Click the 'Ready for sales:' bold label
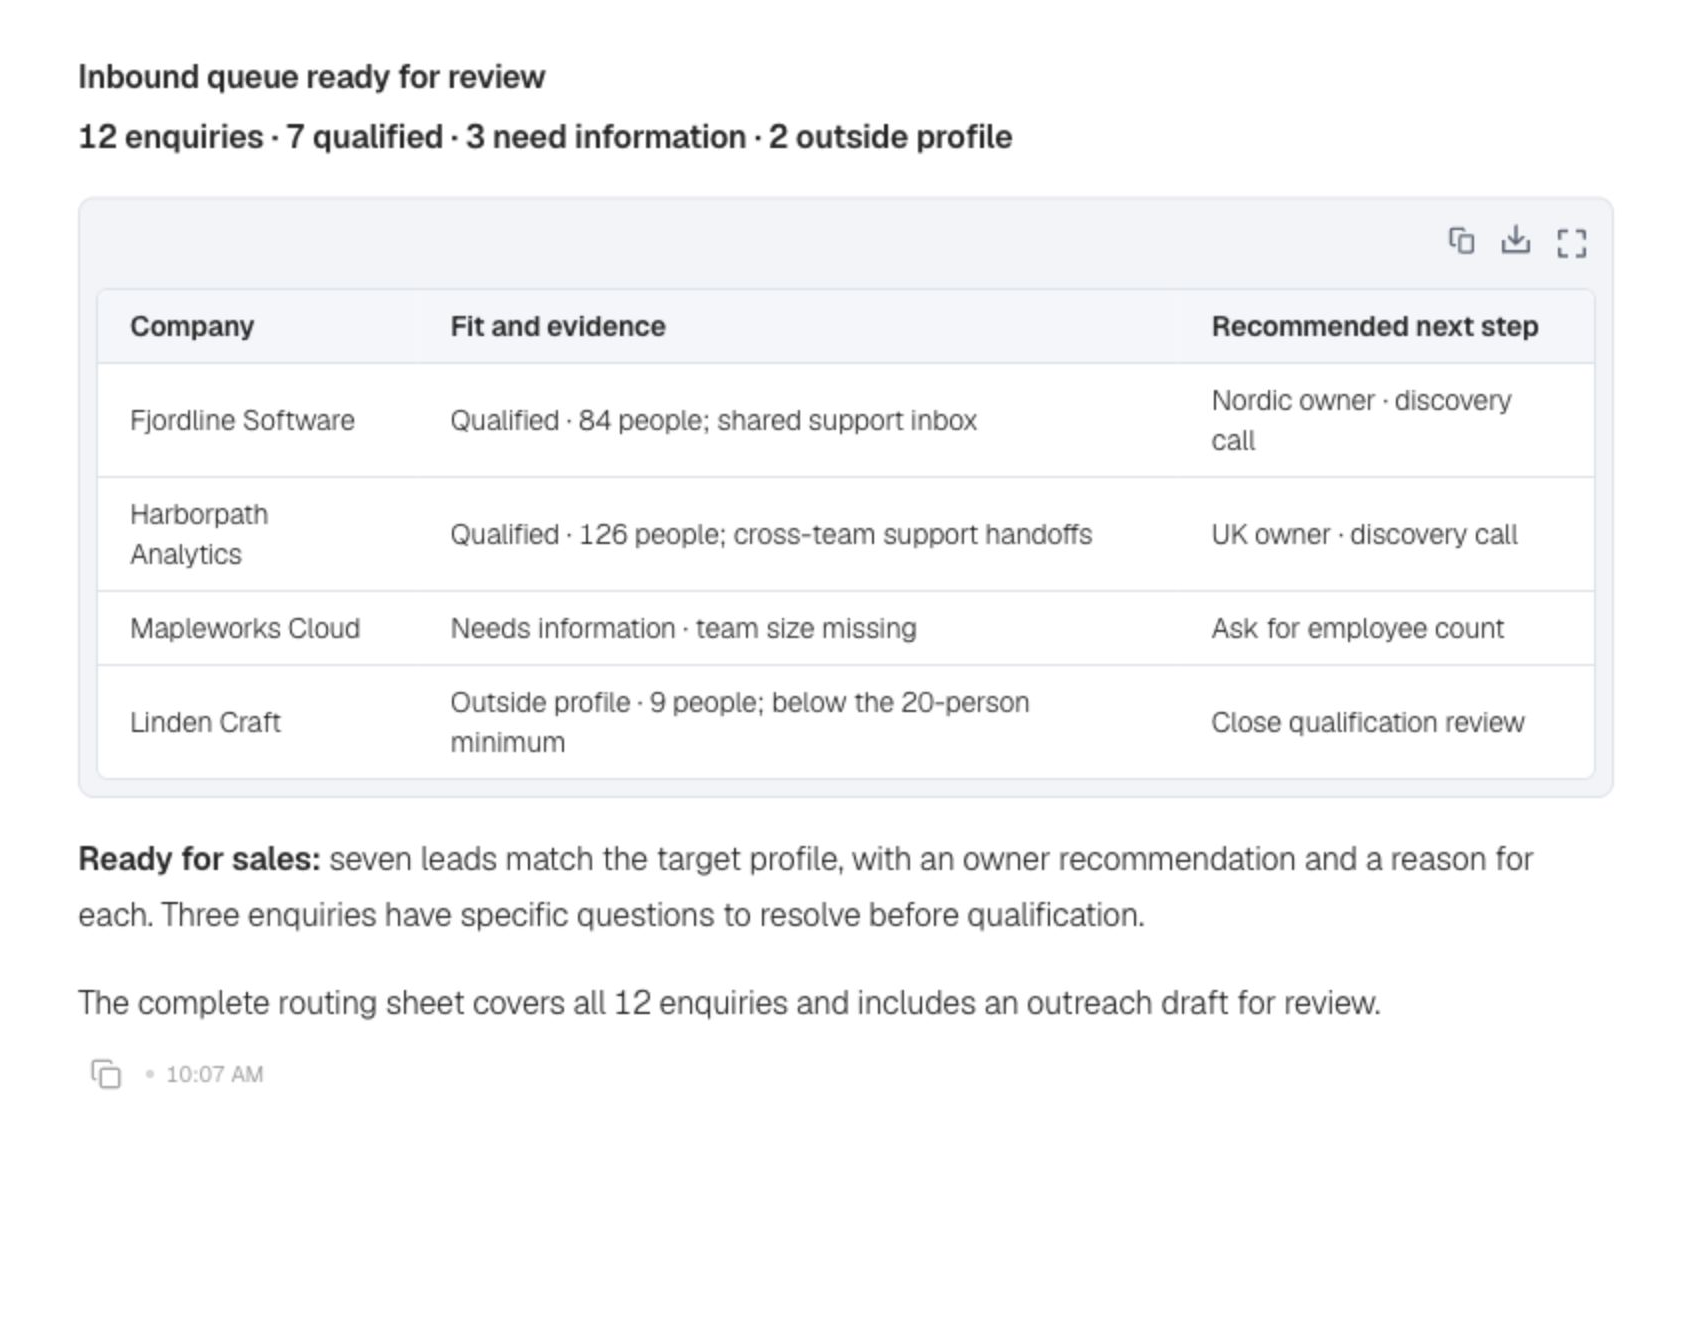 [x=200, y=859]
